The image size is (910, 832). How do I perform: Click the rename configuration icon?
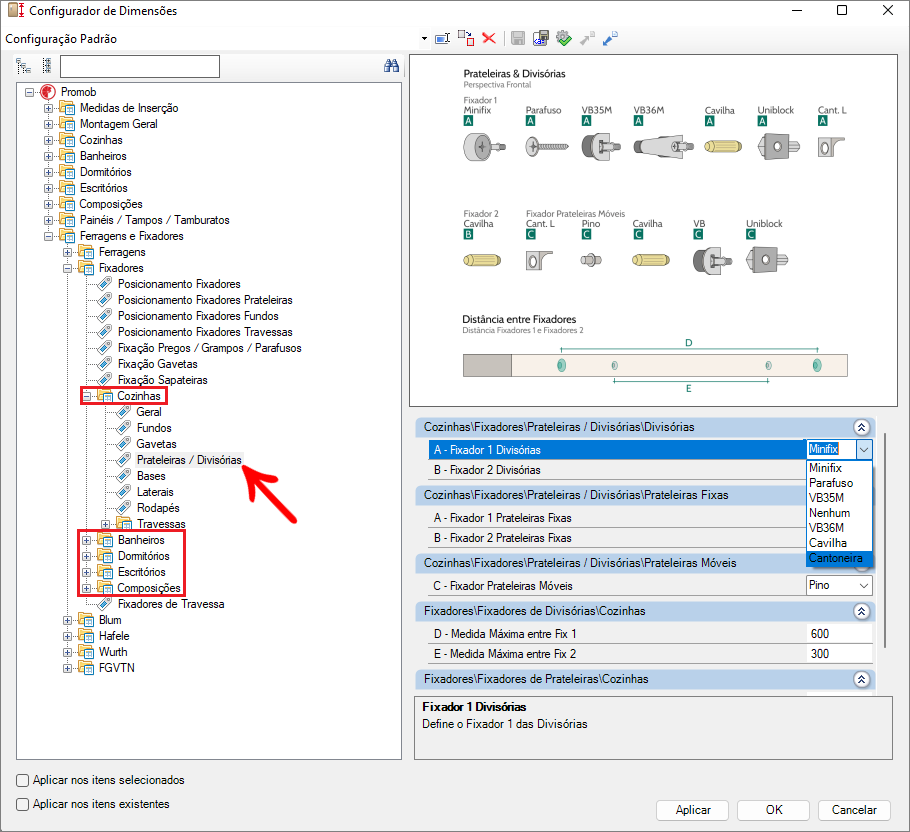(442, 38)
